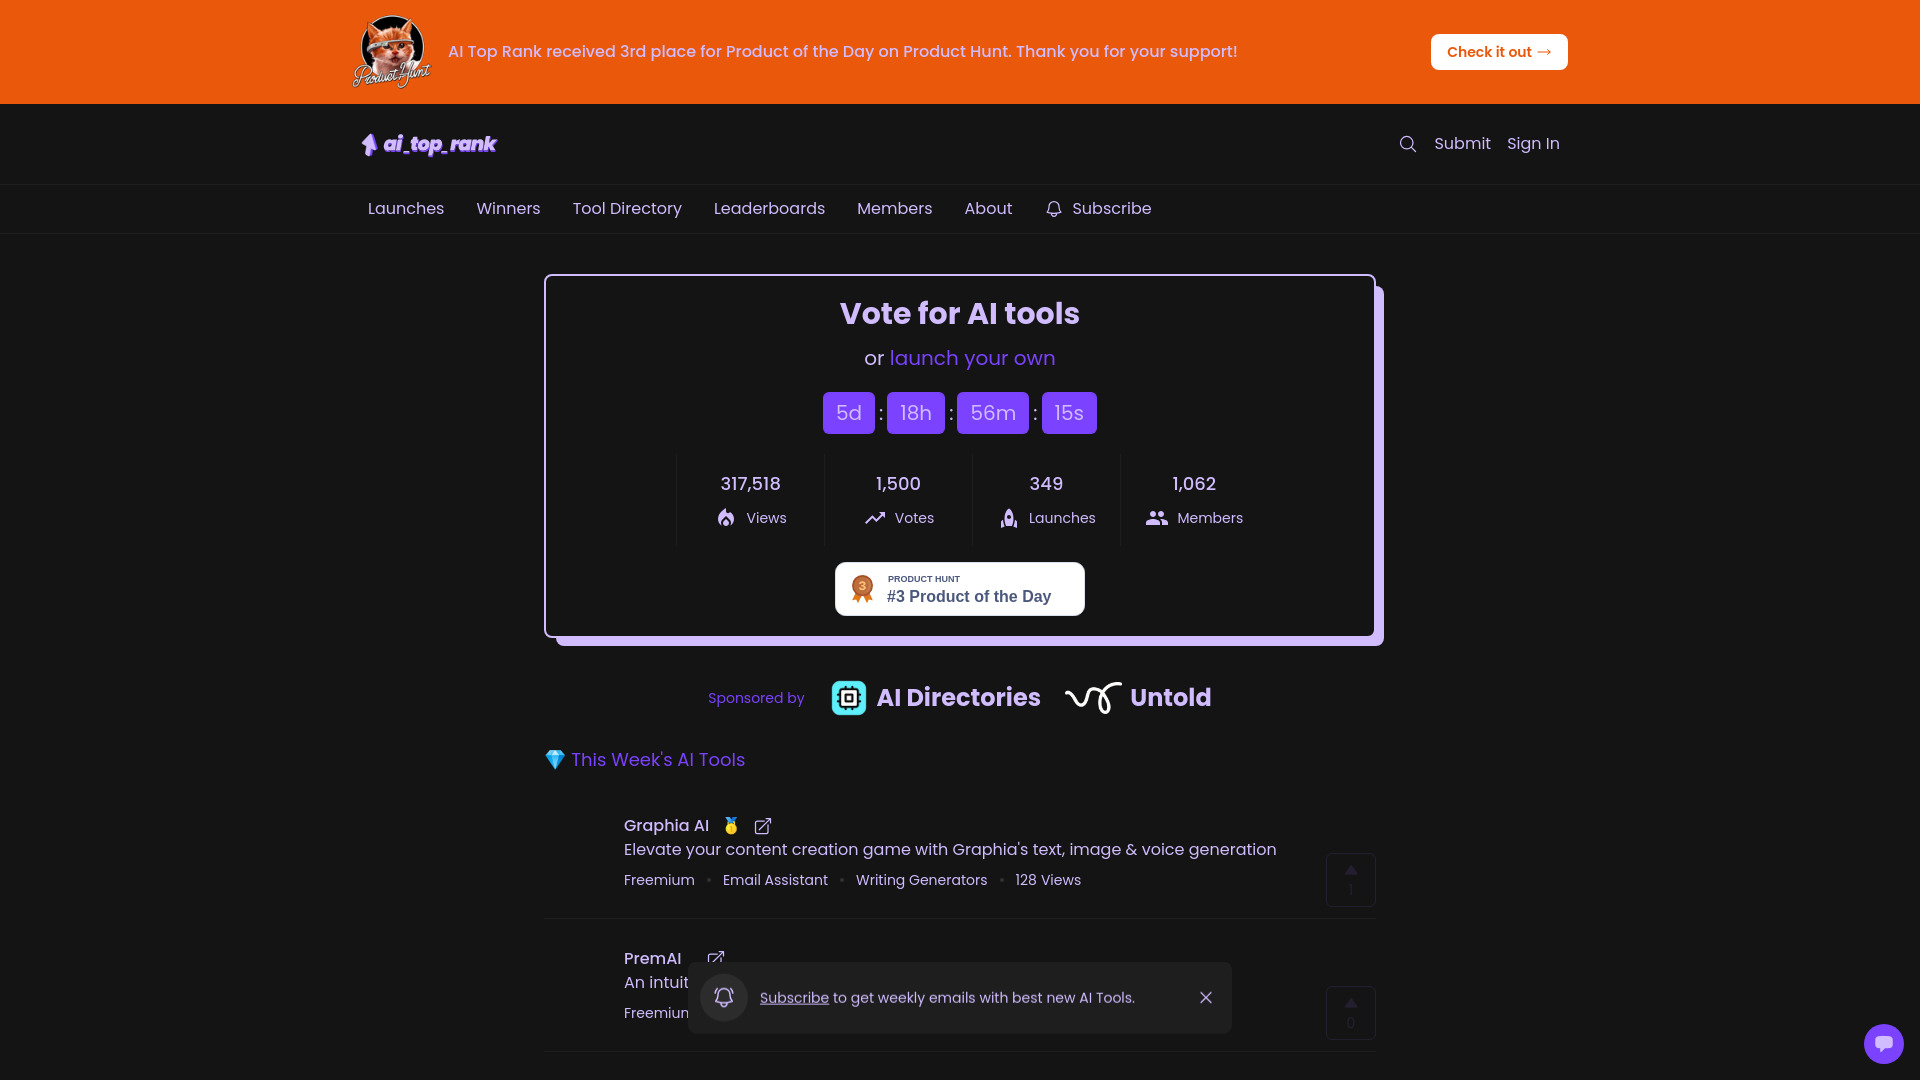Select the Leaderboards navigation tab

coord(769,208)
